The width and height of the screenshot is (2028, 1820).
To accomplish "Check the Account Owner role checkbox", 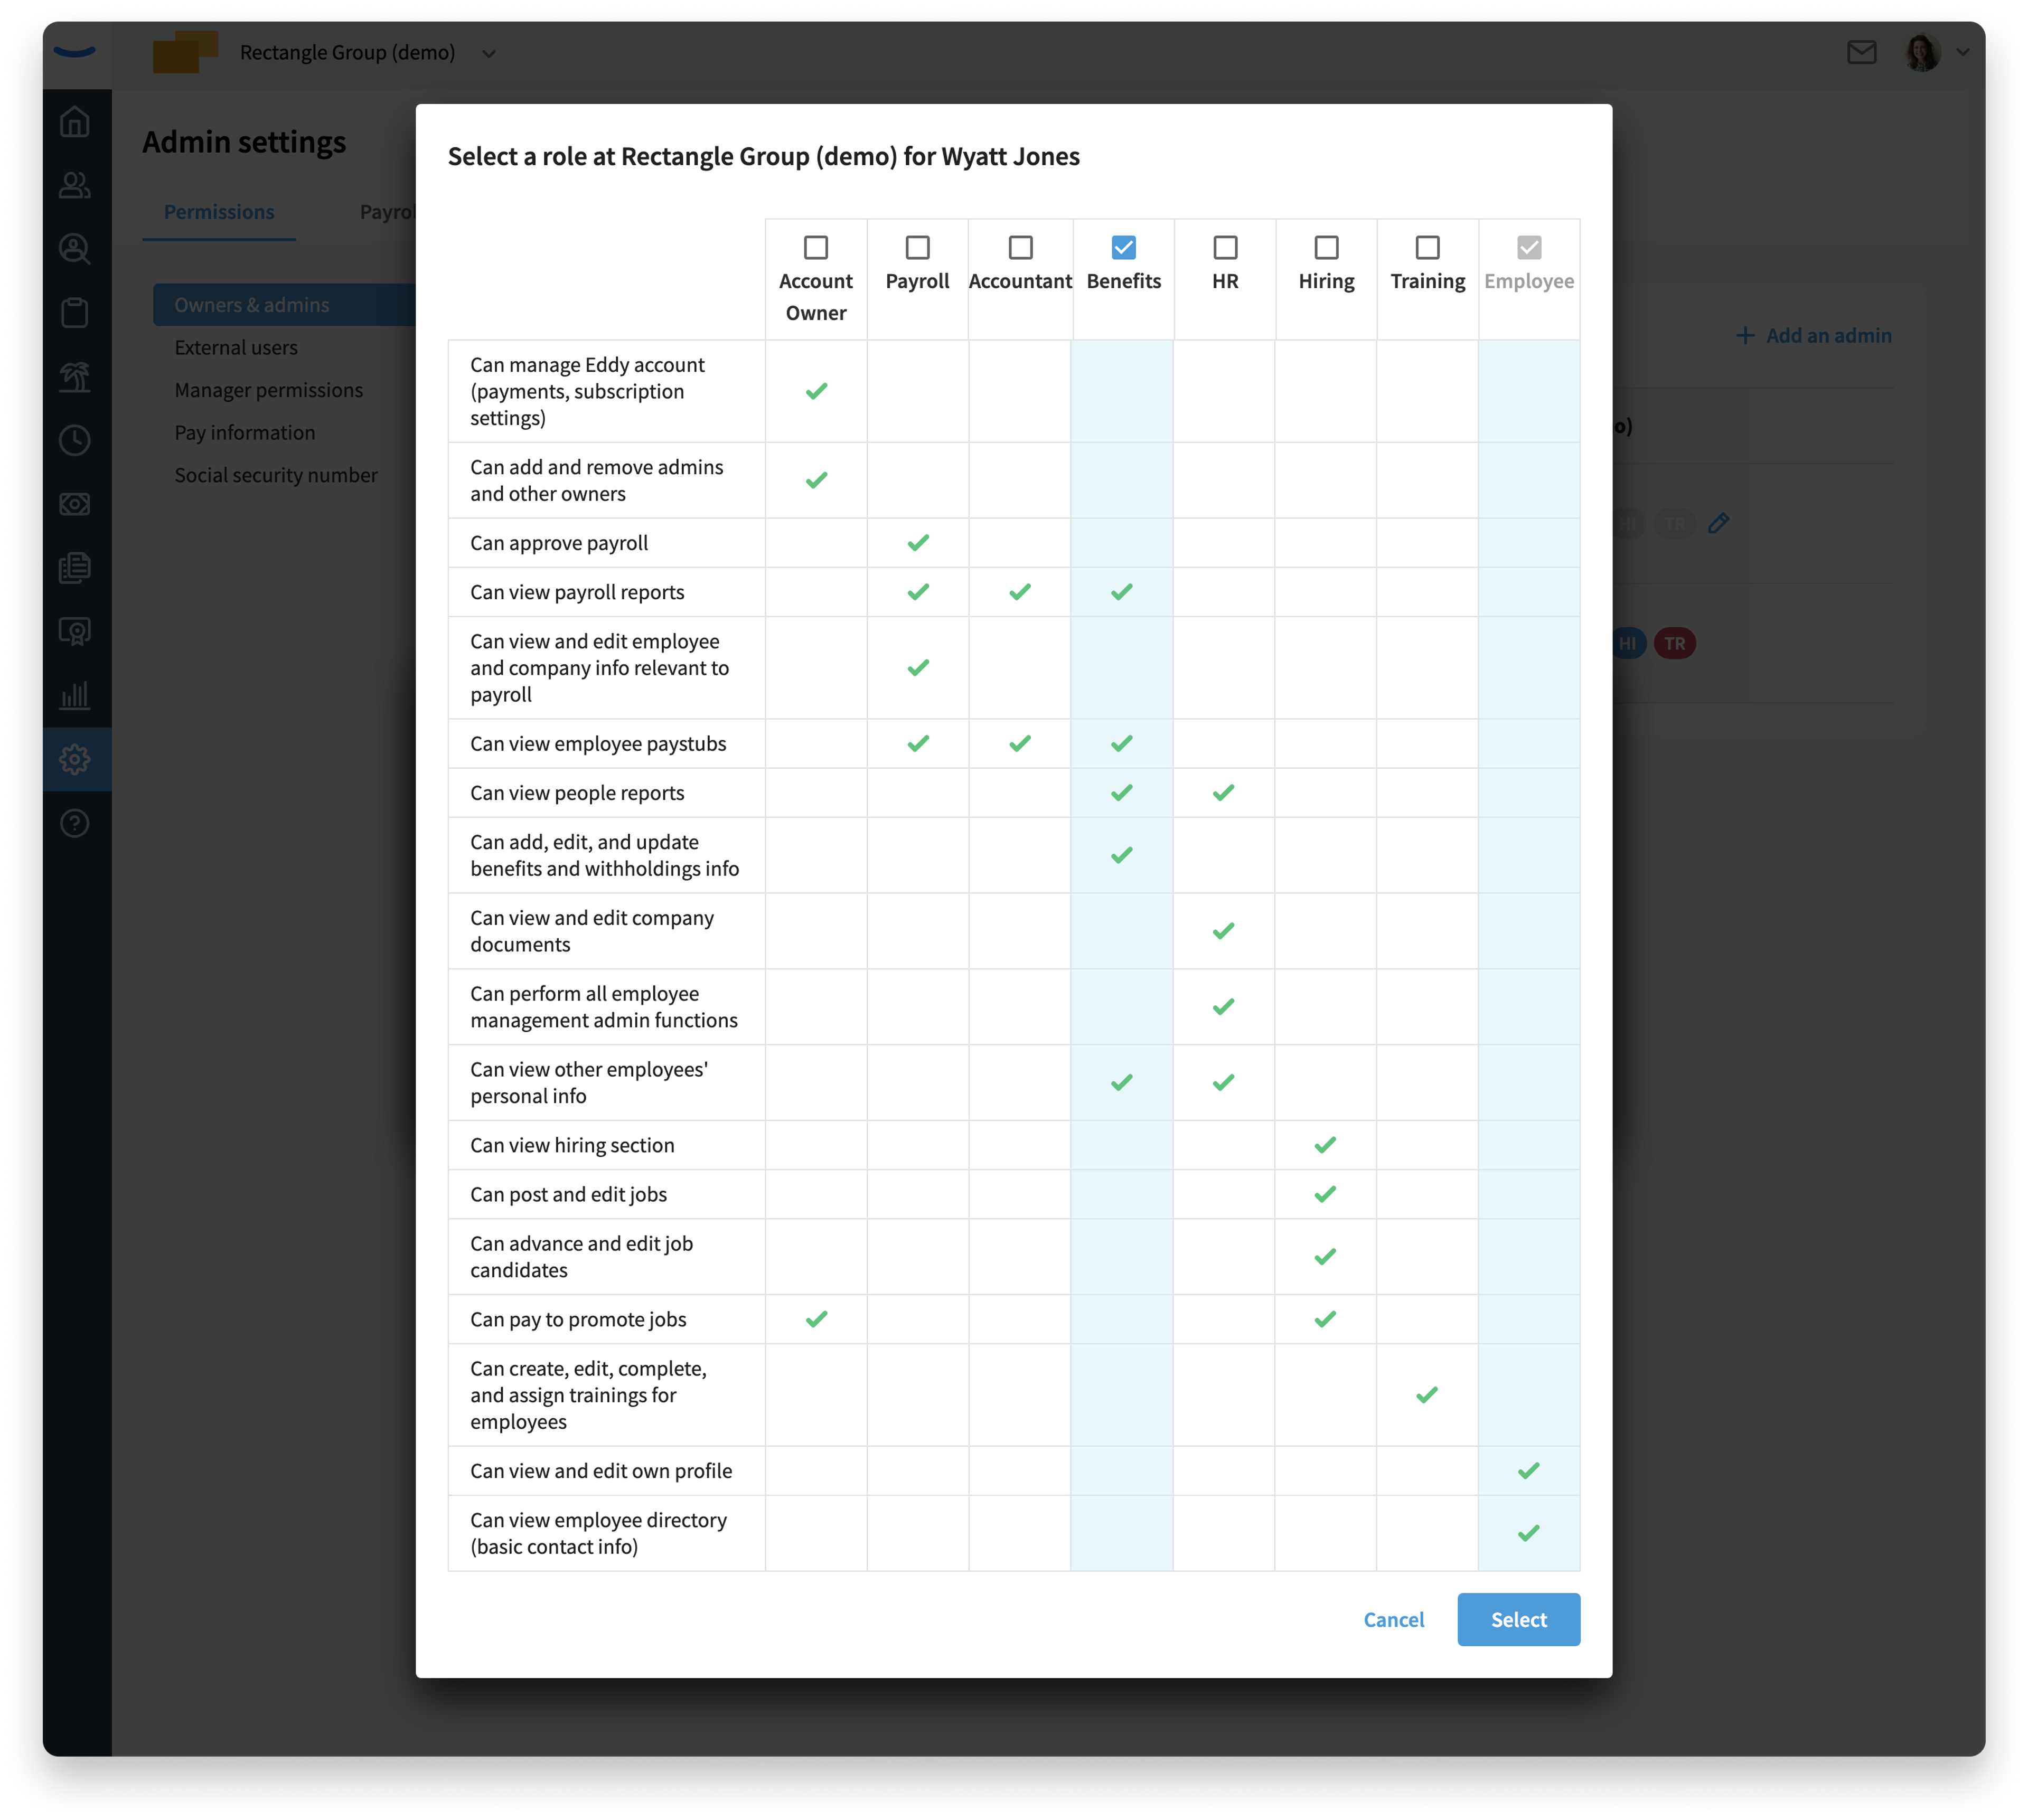I will [816, 247].
